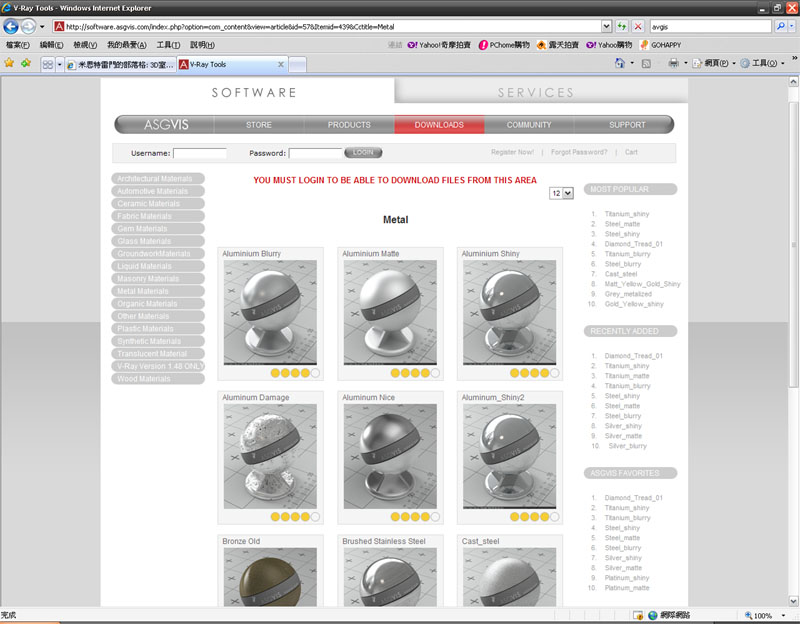Click the Refresh page icon
Viewport: 800px width, 624px height.
coord(621,26)
